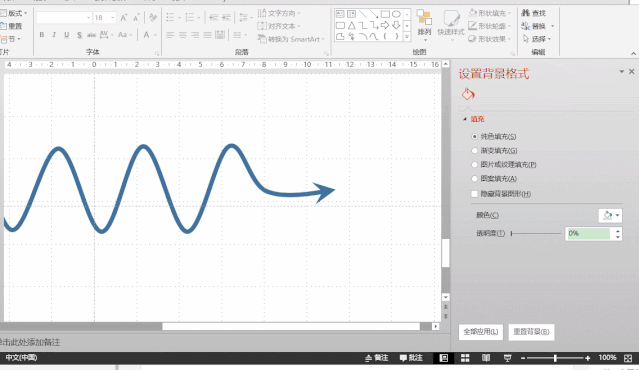Center align text in paragraph group
Screen dimensions: 639x370
183,35
